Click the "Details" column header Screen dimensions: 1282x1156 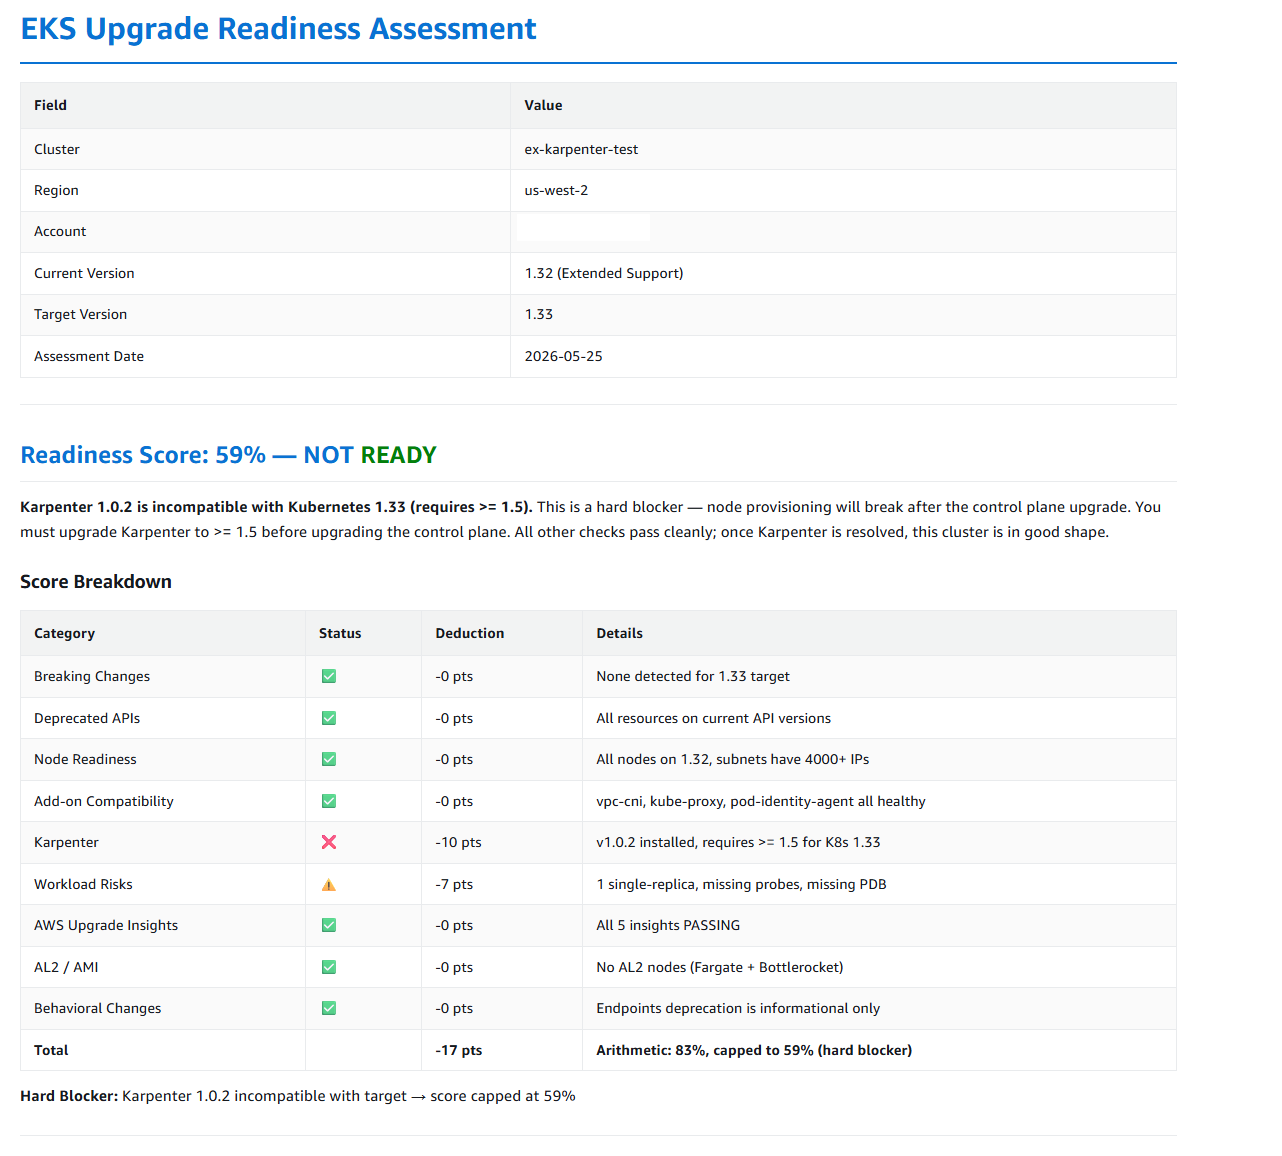(x=620, y=633)
